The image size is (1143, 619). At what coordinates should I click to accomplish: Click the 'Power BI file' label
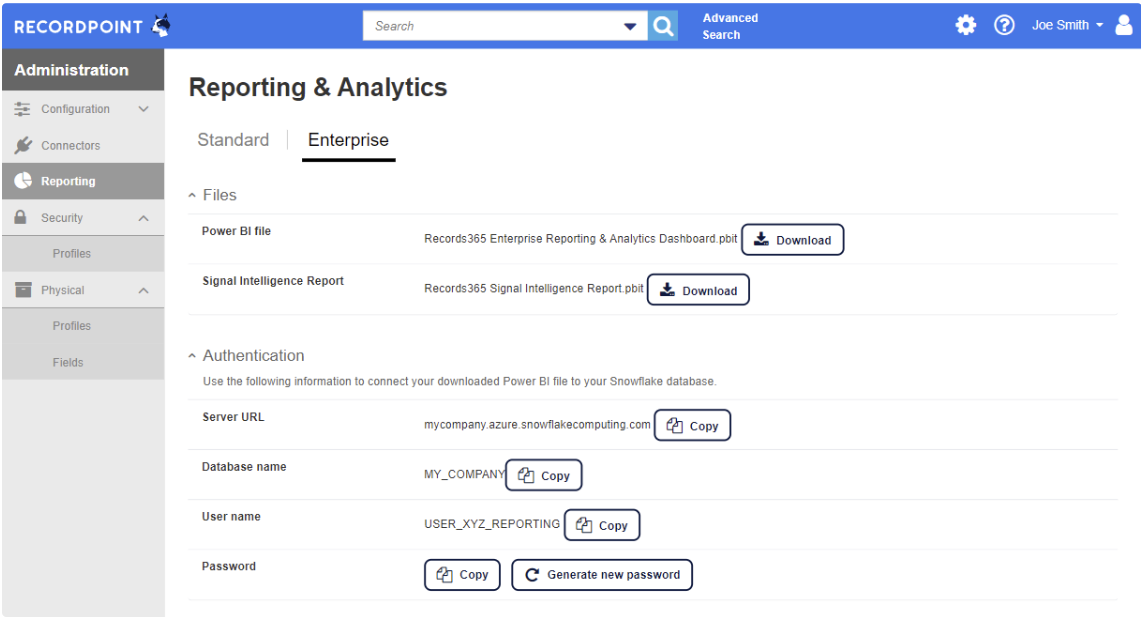coord(236,231)
